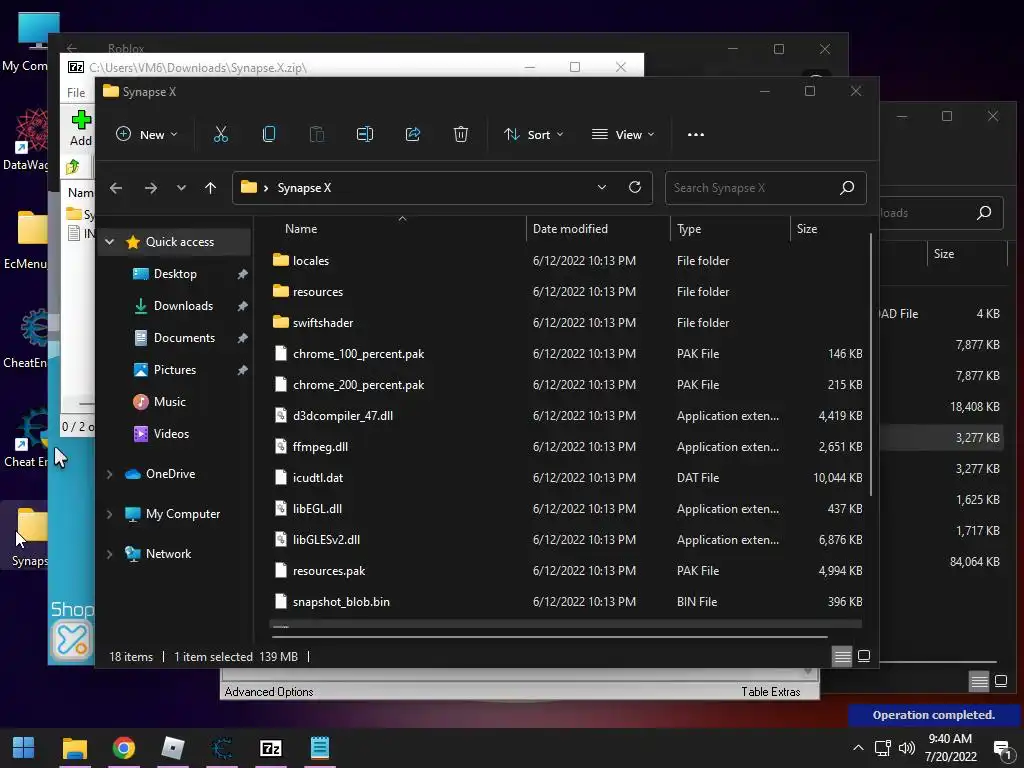
Task: Open the New dropdown menu
Action: coord(146,135)
